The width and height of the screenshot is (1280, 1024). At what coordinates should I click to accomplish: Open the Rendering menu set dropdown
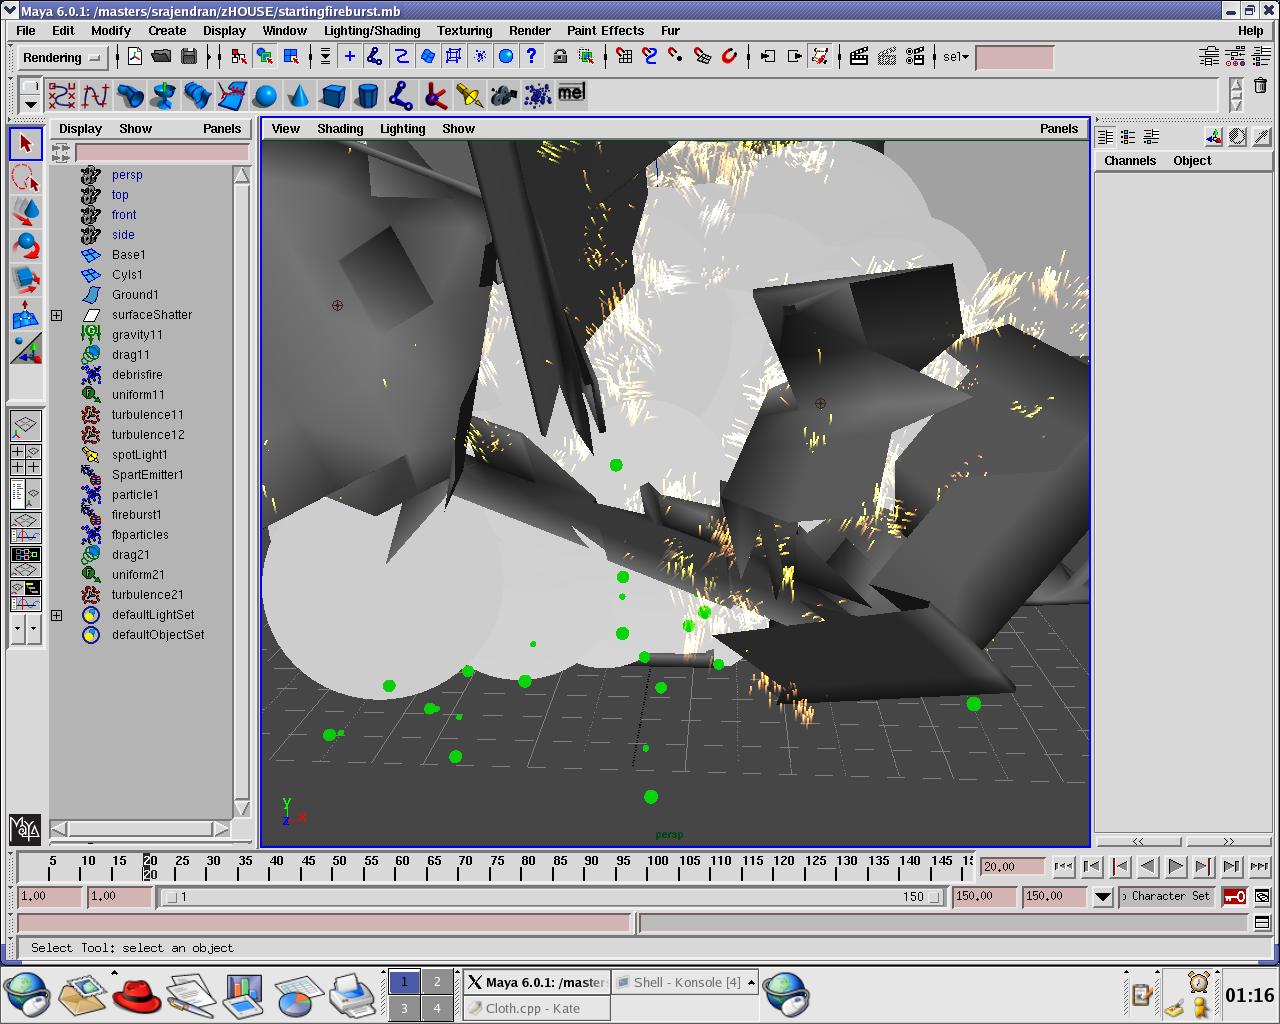62,58
